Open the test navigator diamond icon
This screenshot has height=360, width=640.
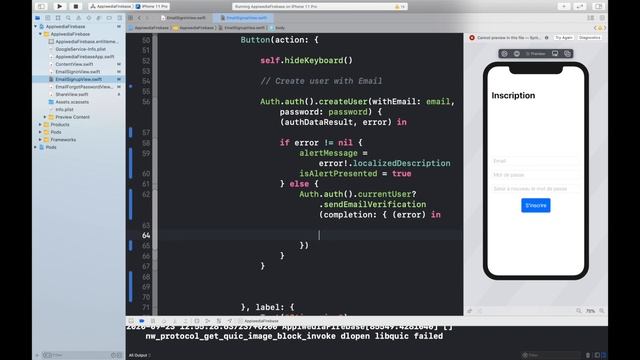tap(89, 18)
